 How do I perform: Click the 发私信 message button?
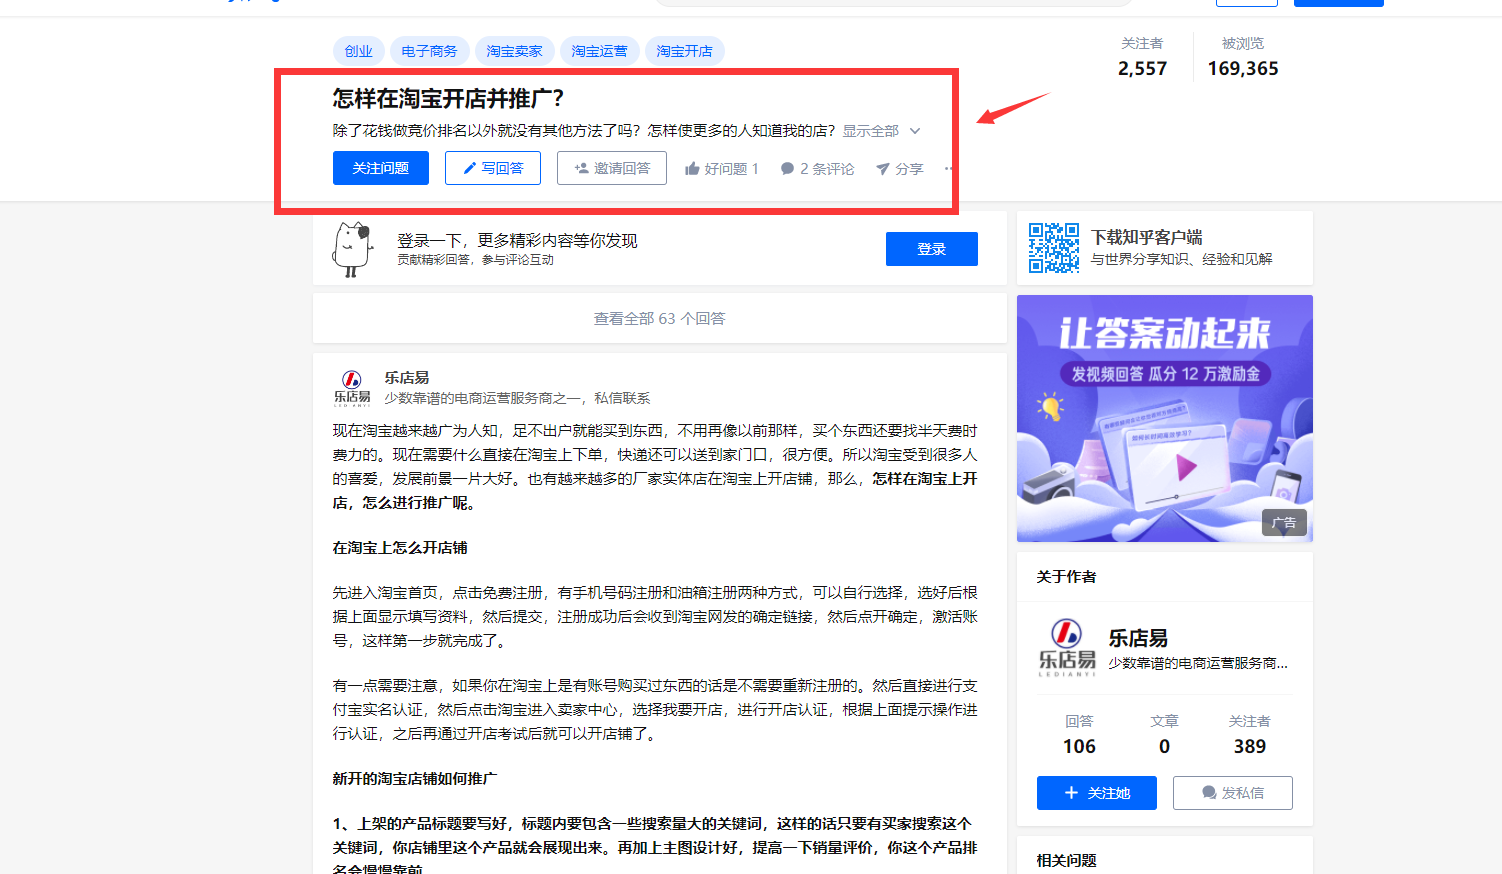1233,793
